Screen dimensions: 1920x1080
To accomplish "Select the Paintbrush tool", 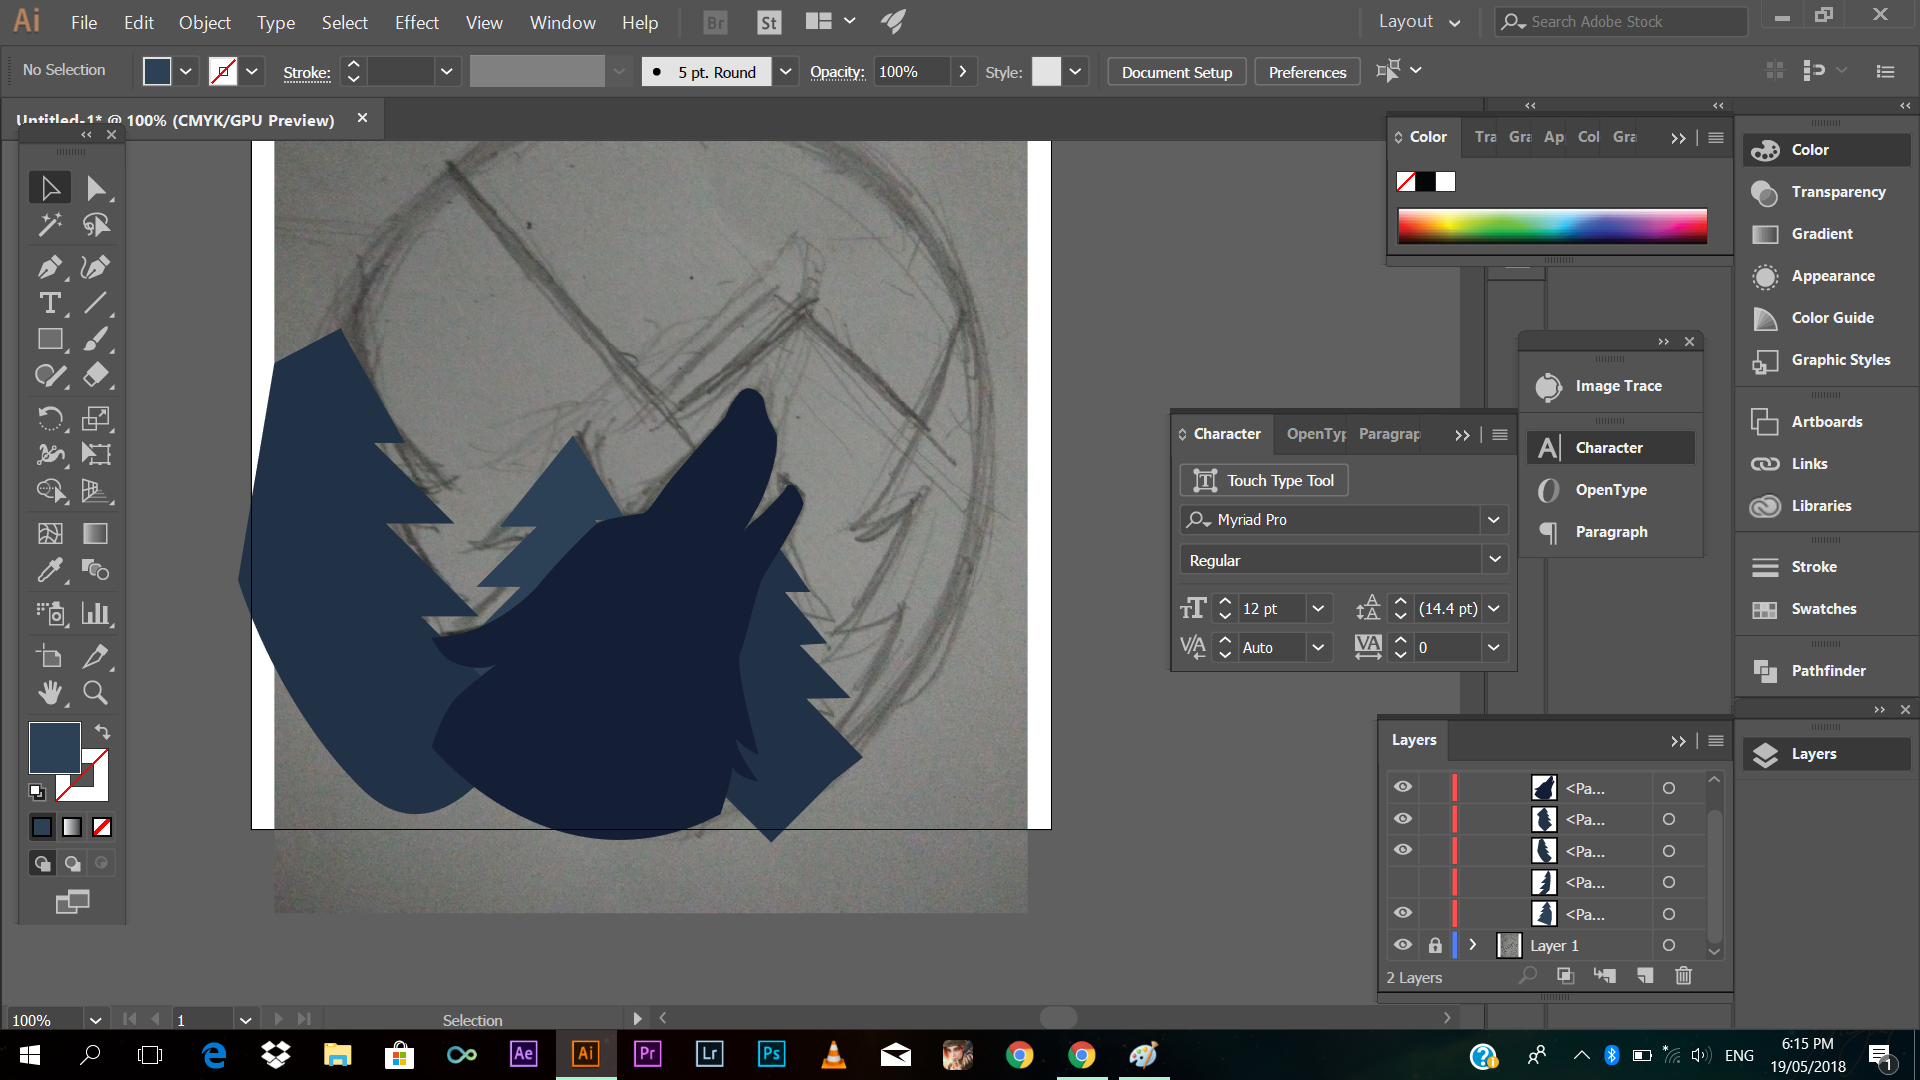I will [x=96, y=339].
